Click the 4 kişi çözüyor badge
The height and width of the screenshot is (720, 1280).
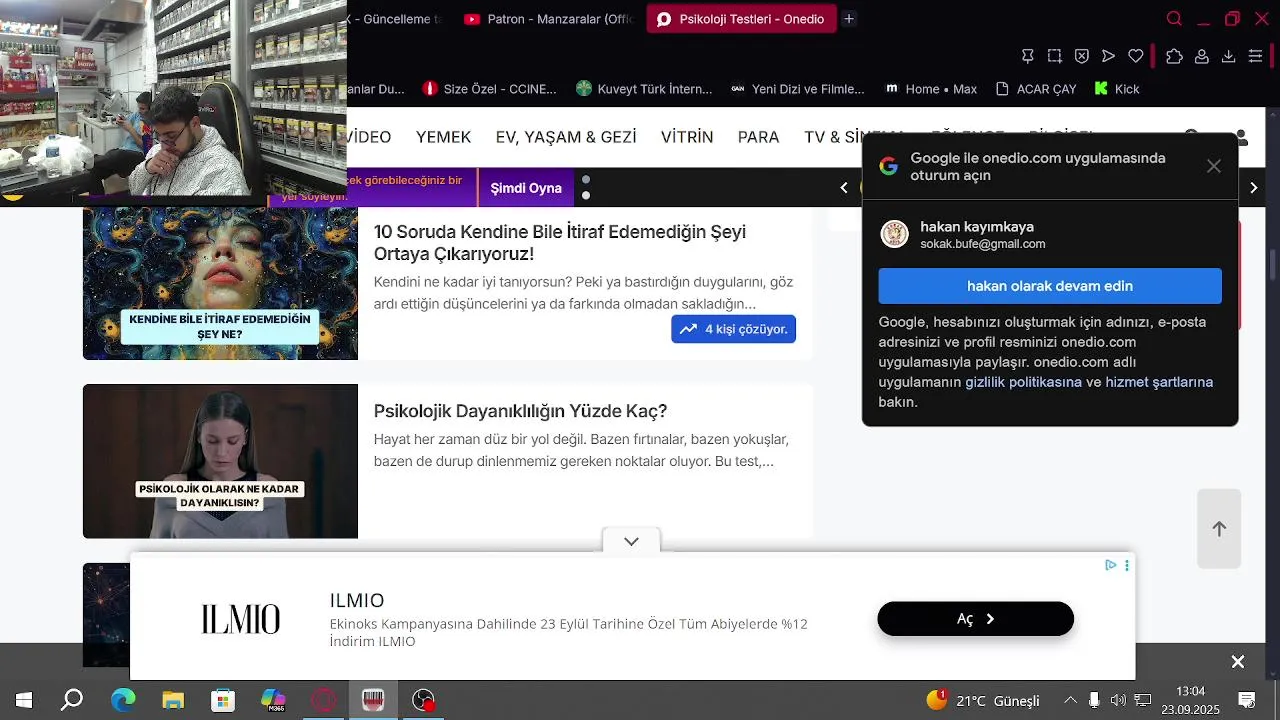(734, 329)
